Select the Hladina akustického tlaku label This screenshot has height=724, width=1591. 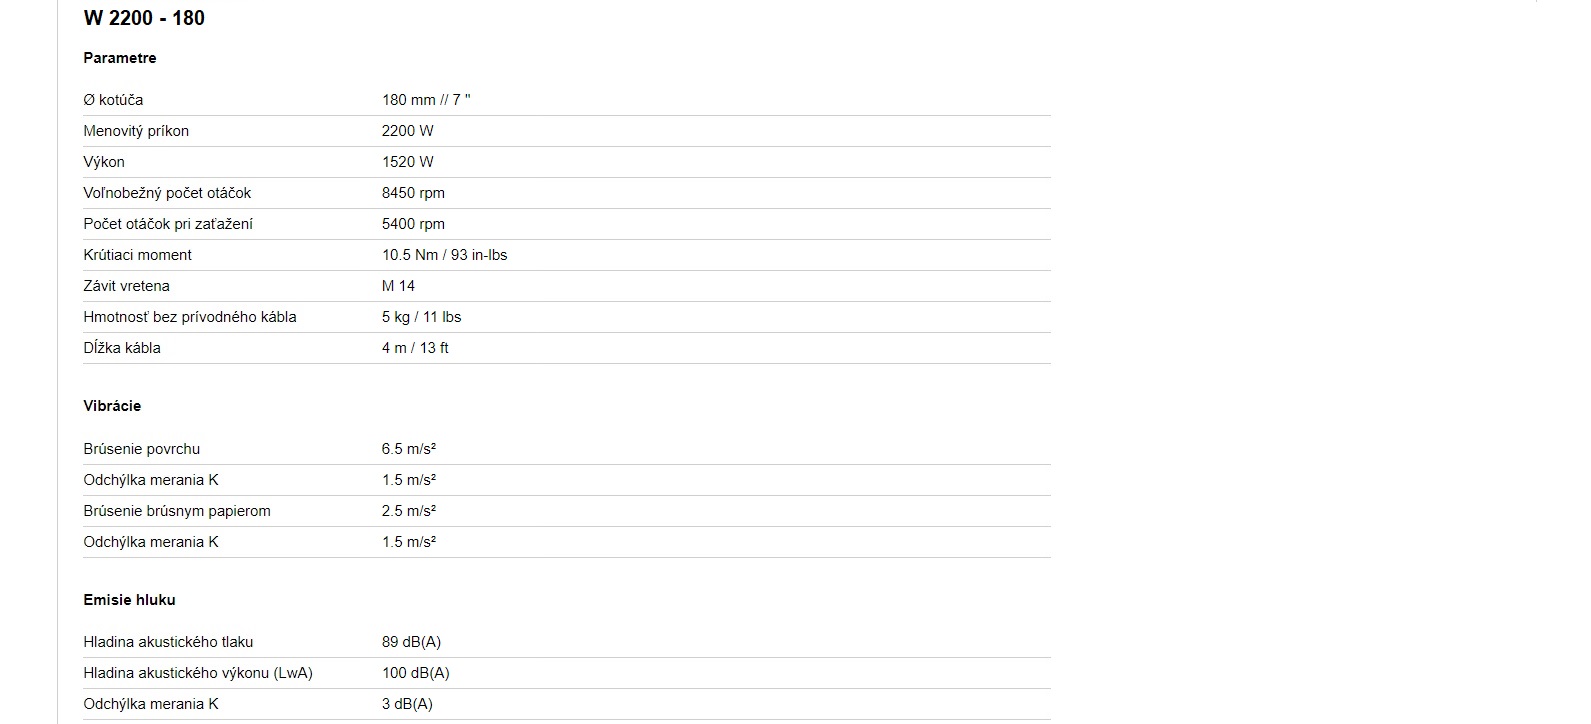tap(168, 642)
